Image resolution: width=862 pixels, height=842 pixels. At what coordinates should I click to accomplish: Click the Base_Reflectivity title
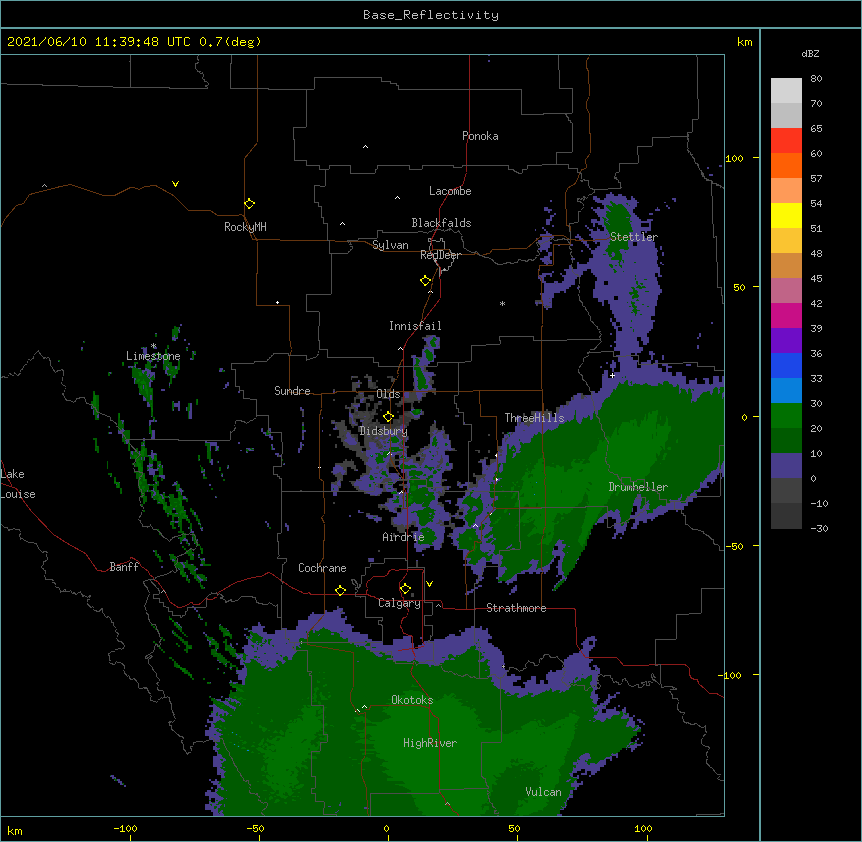(431, 15)
